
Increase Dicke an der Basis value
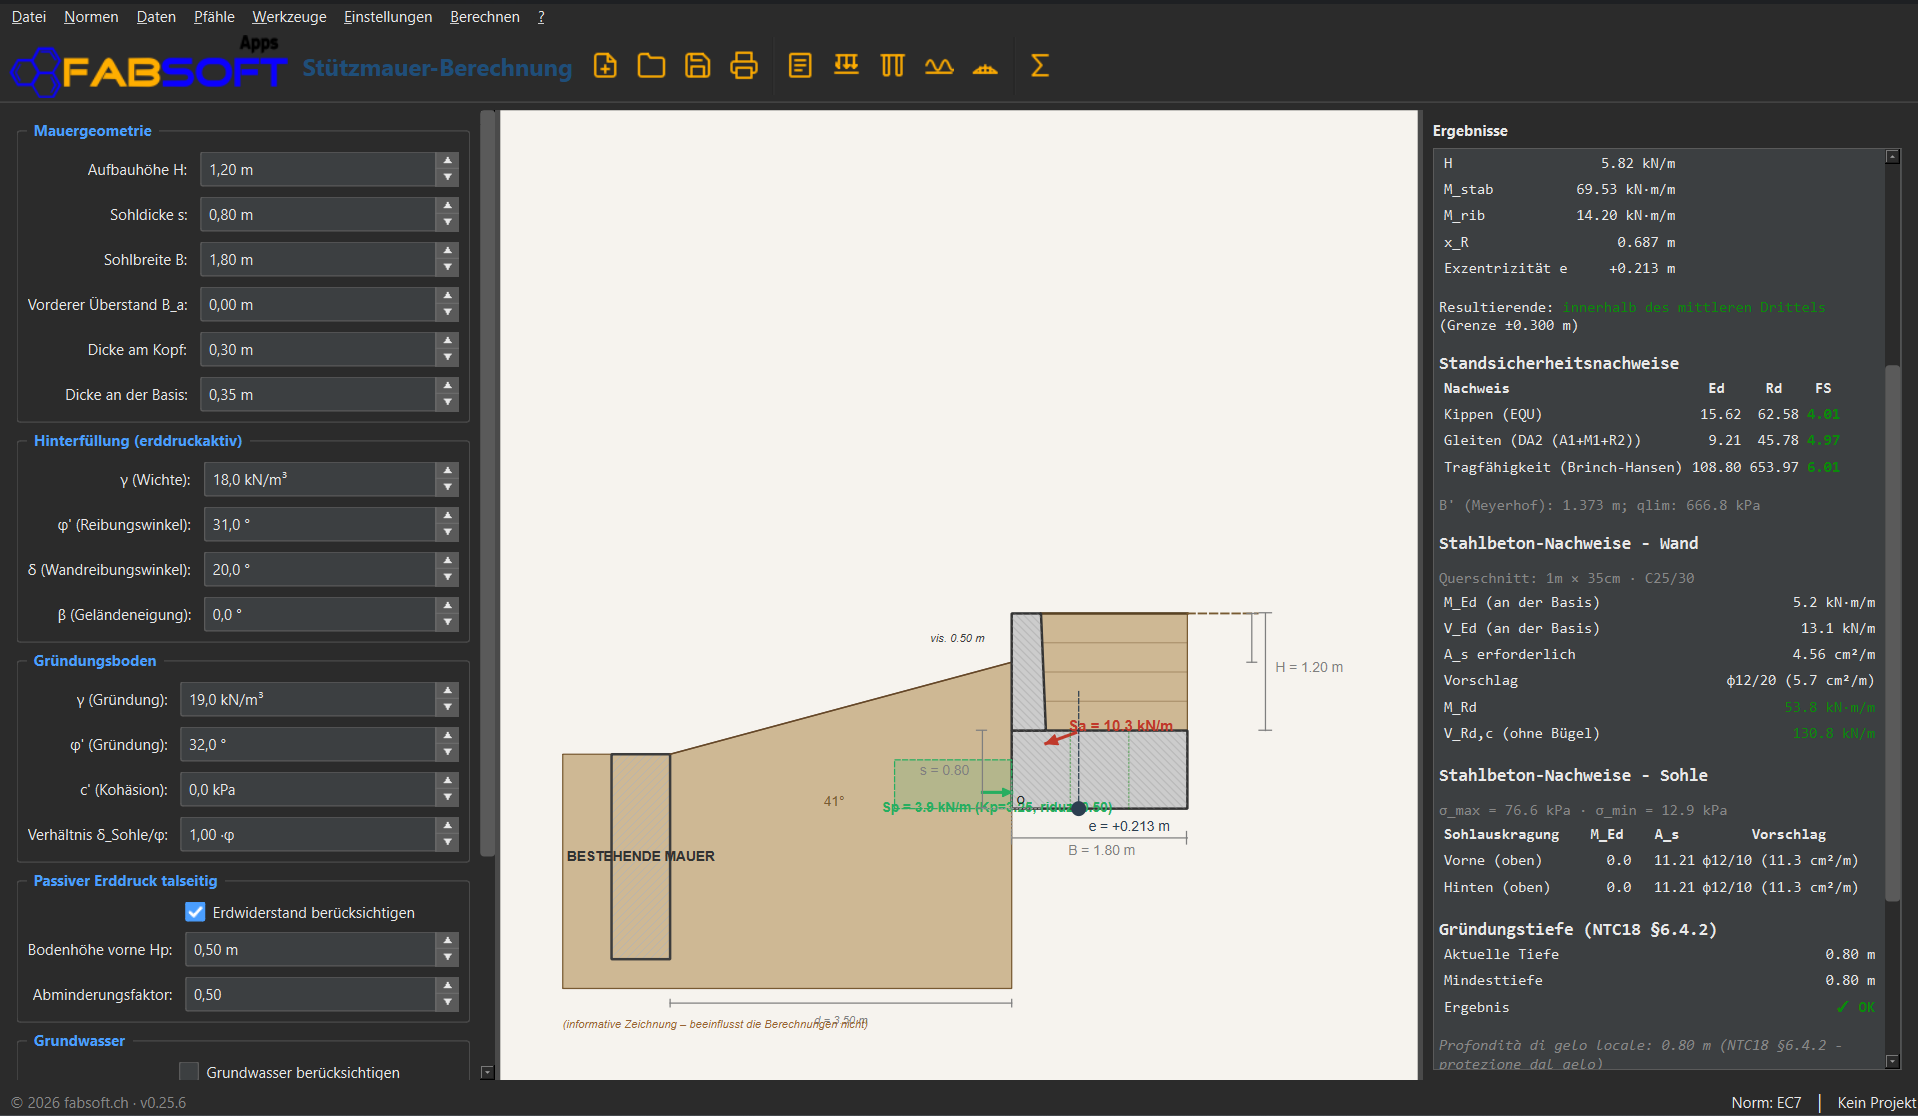point(448,386)
